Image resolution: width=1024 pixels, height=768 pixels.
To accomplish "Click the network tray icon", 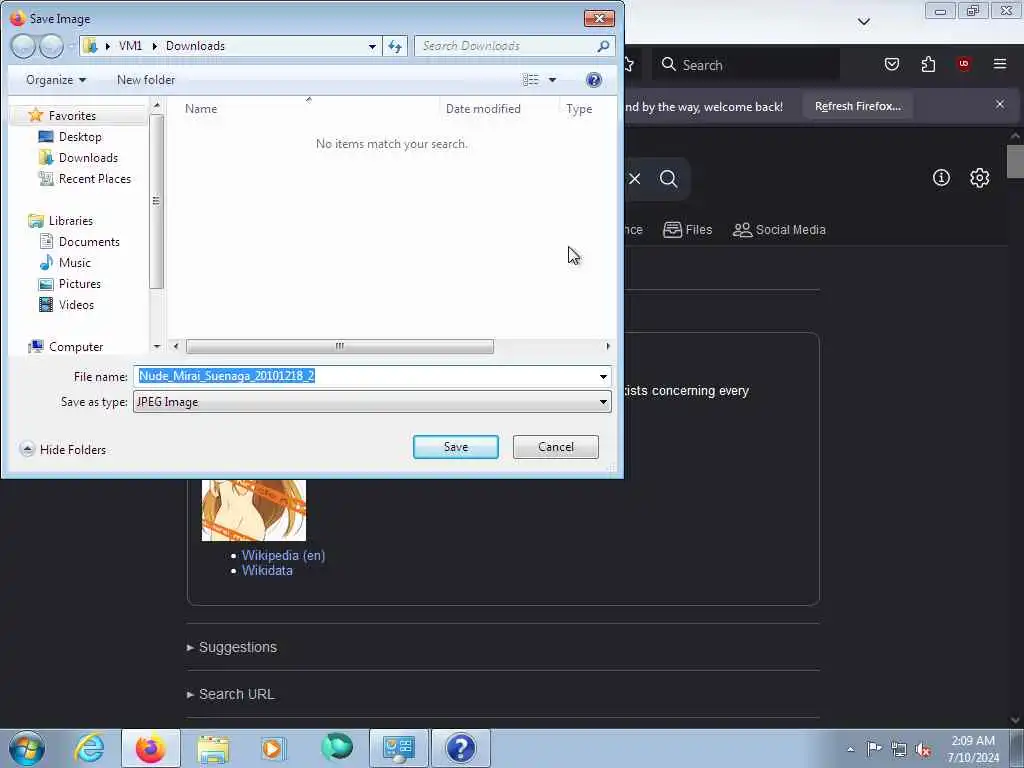I will coord(899,749).
